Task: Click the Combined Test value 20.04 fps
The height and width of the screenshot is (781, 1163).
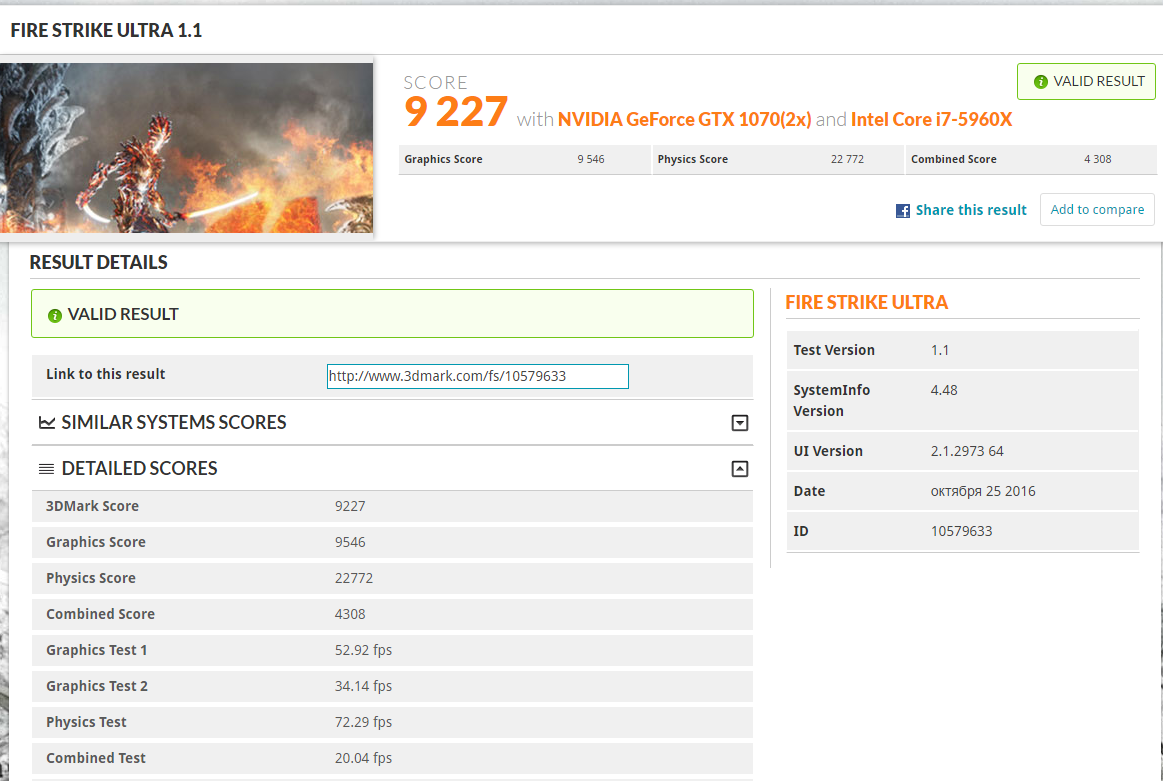Action: (363, 758)
